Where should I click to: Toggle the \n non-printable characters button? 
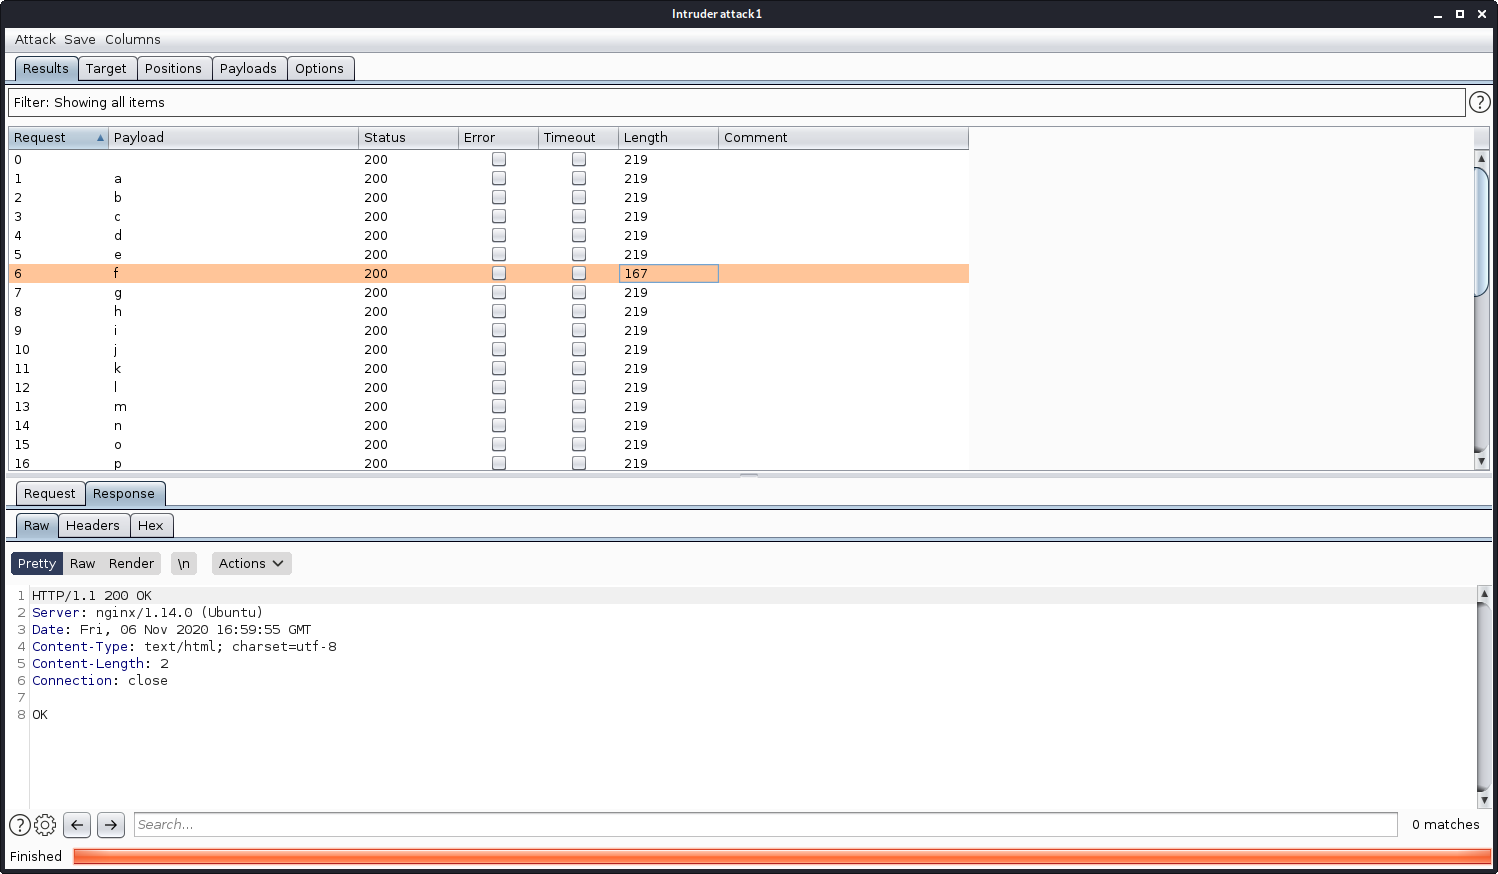point(184,564)
